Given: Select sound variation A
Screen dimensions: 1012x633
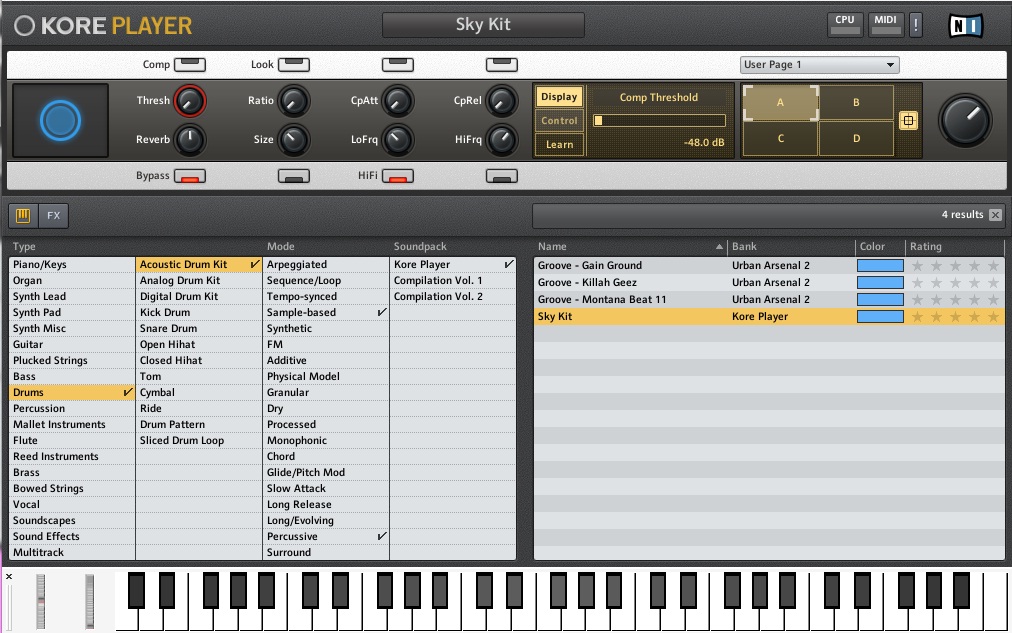Looking at the screenshot, I should [780, 103].
